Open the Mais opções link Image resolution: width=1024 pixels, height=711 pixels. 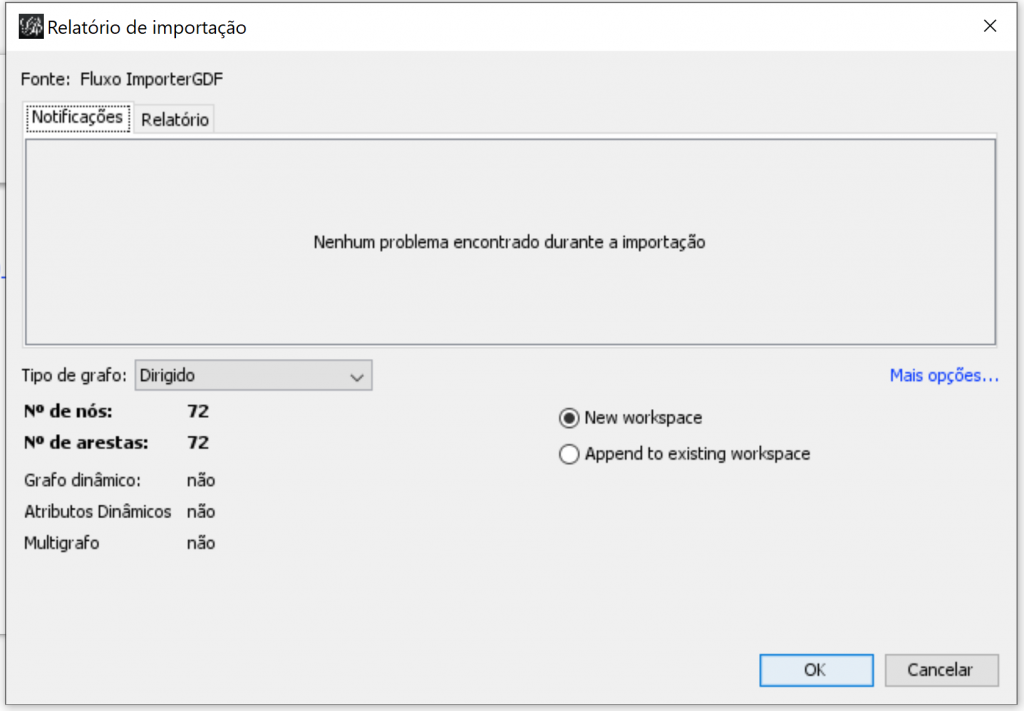point(944,376)
